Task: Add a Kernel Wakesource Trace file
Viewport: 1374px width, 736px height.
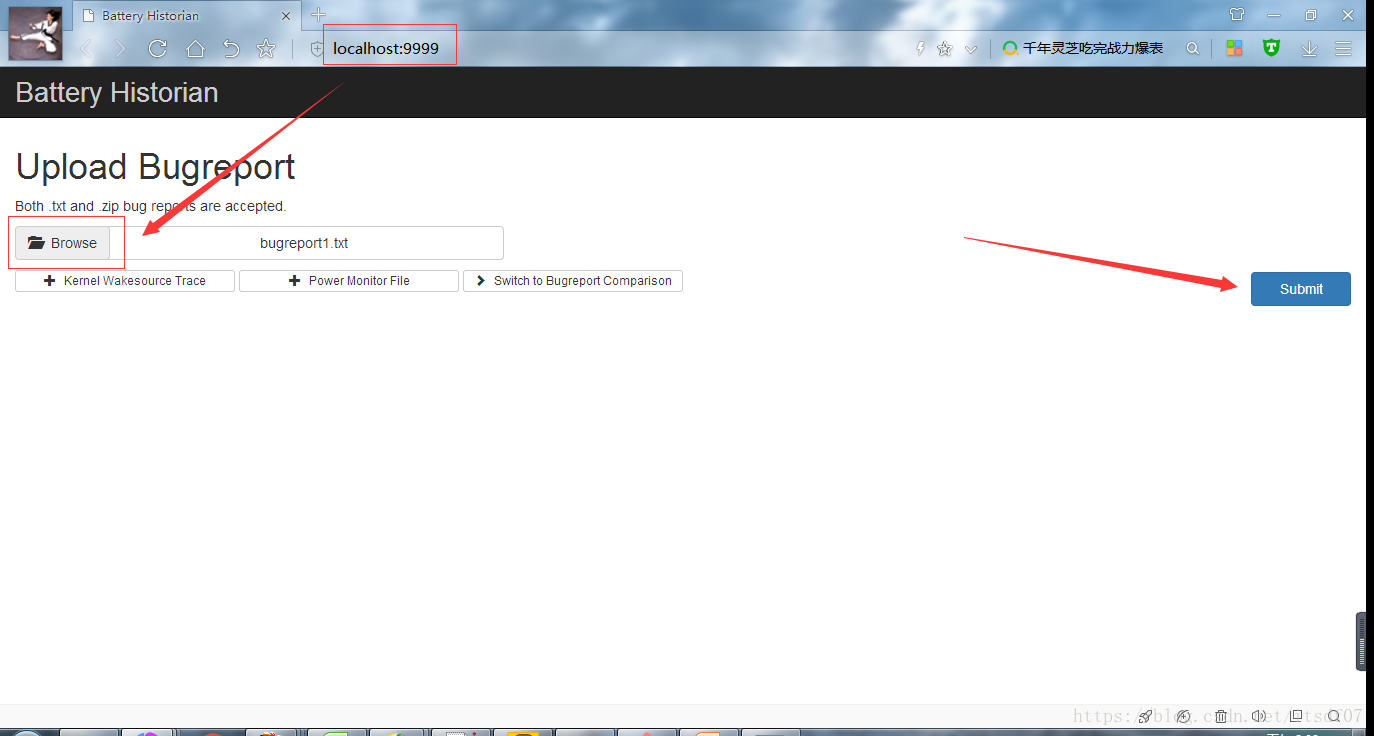Action: click(x=125, y=281)
